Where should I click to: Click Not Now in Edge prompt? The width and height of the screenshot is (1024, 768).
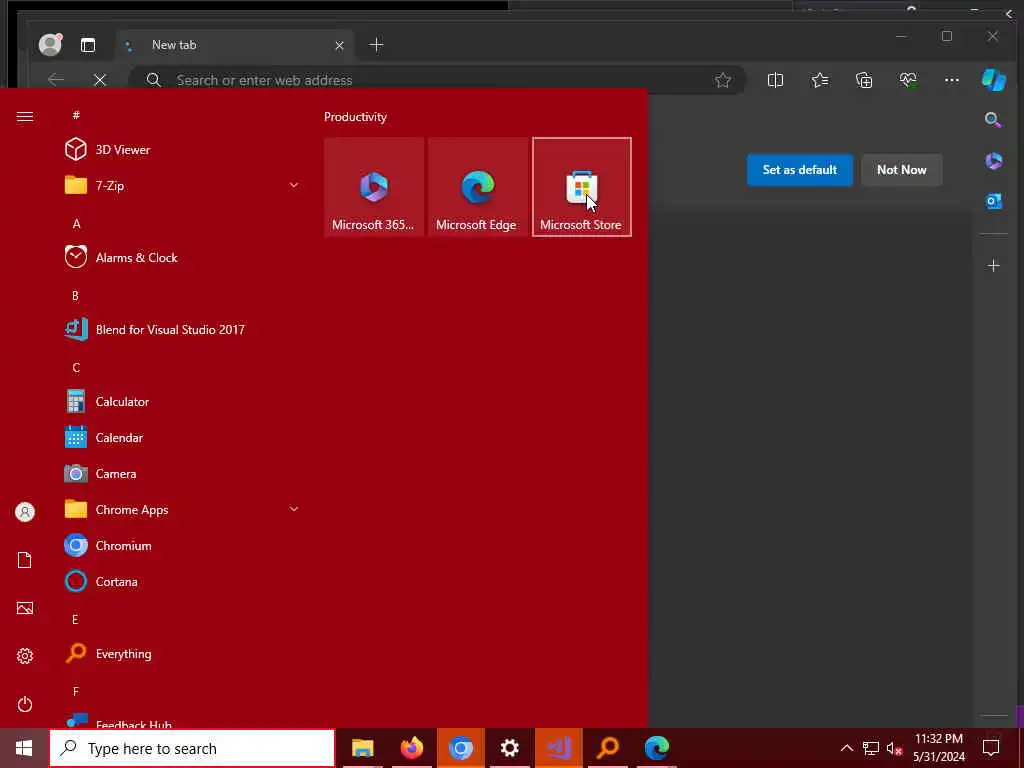click(x=901, y=170)
